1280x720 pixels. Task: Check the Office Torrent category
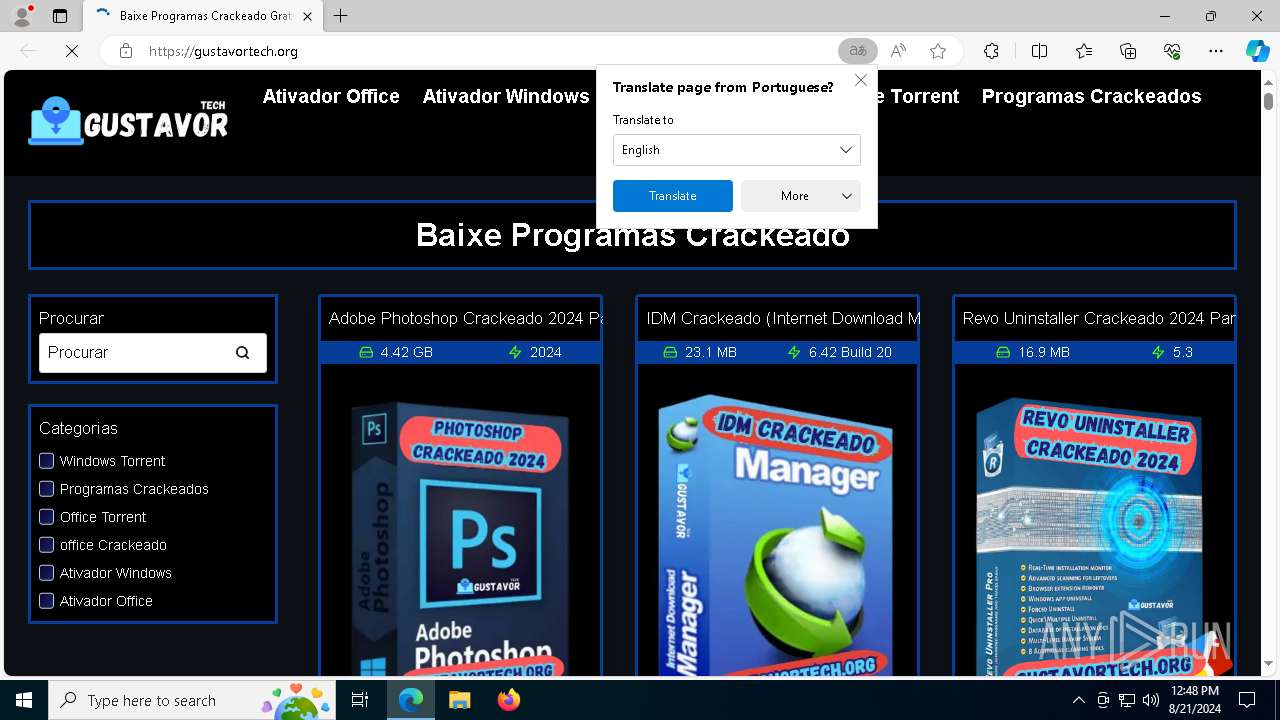46,516
